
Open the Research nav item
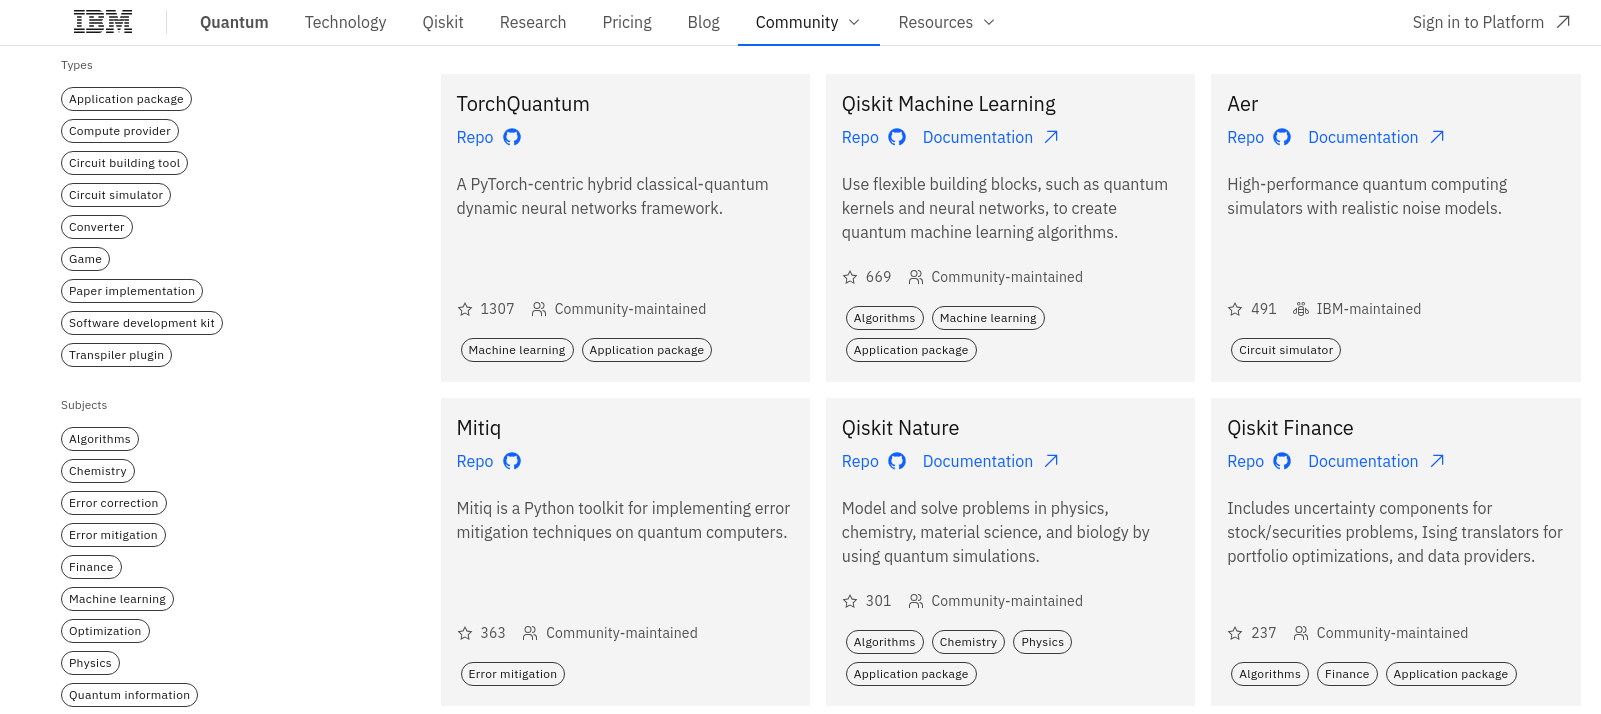click(533, 22)
